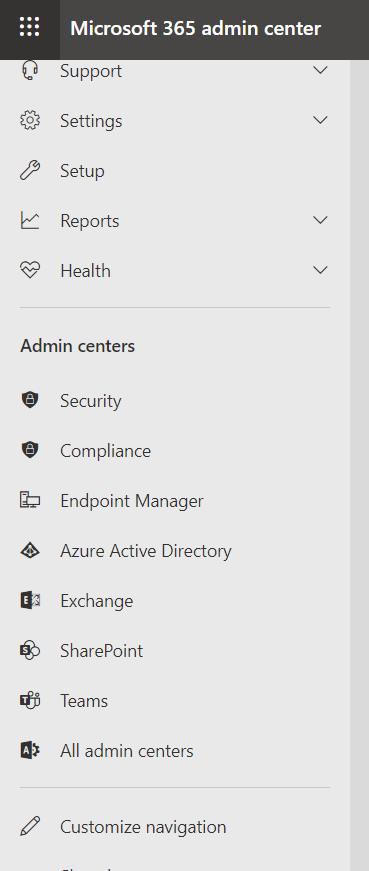369x871 pixels.
Task: Click the Admin centers heading
Action: (x=78, y=346)
